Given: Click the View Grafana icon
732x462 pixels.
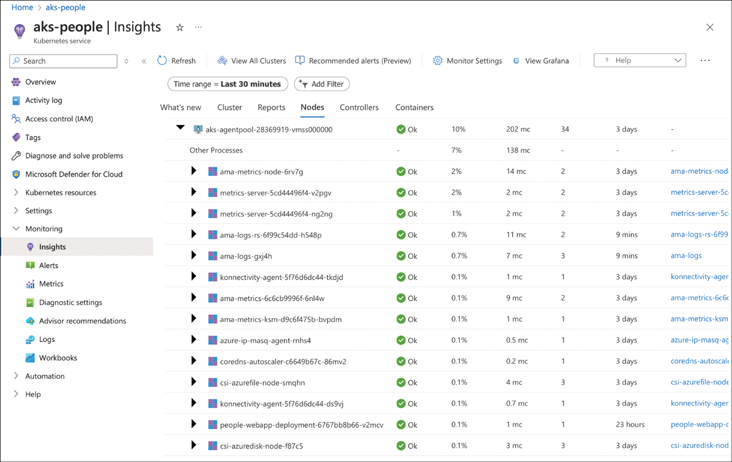Looking at the screenshot, I should (x=516, y=61).
